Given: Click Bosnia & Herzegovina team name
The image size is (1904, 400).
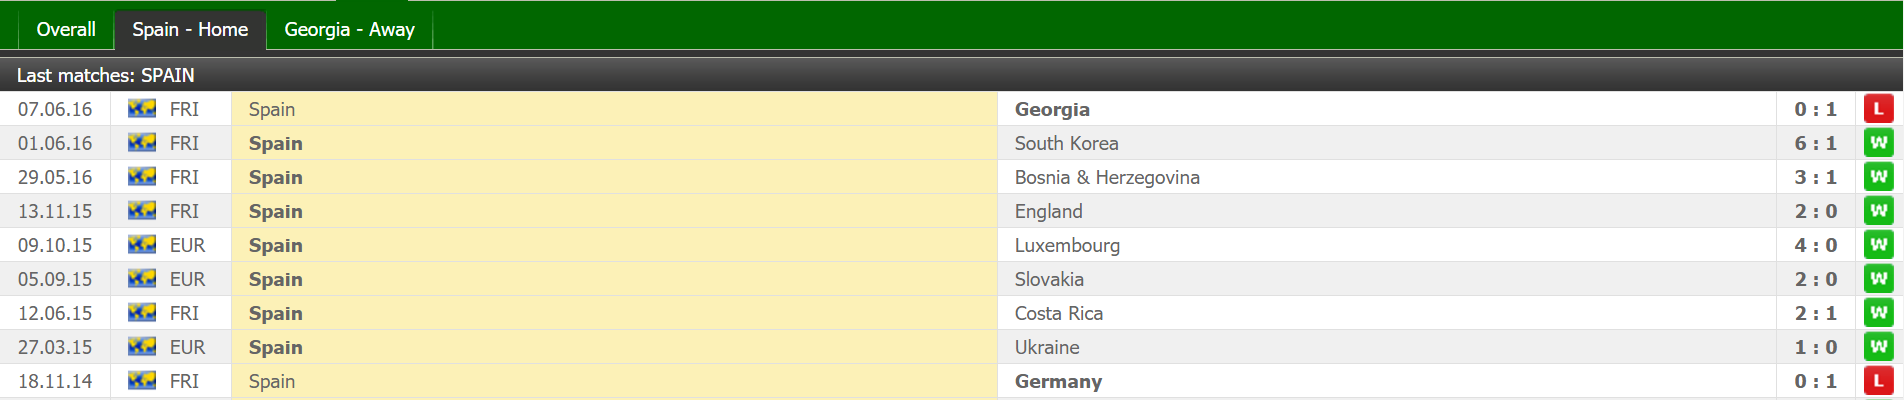Looking at the screenshot, I should pos(1107,177).
